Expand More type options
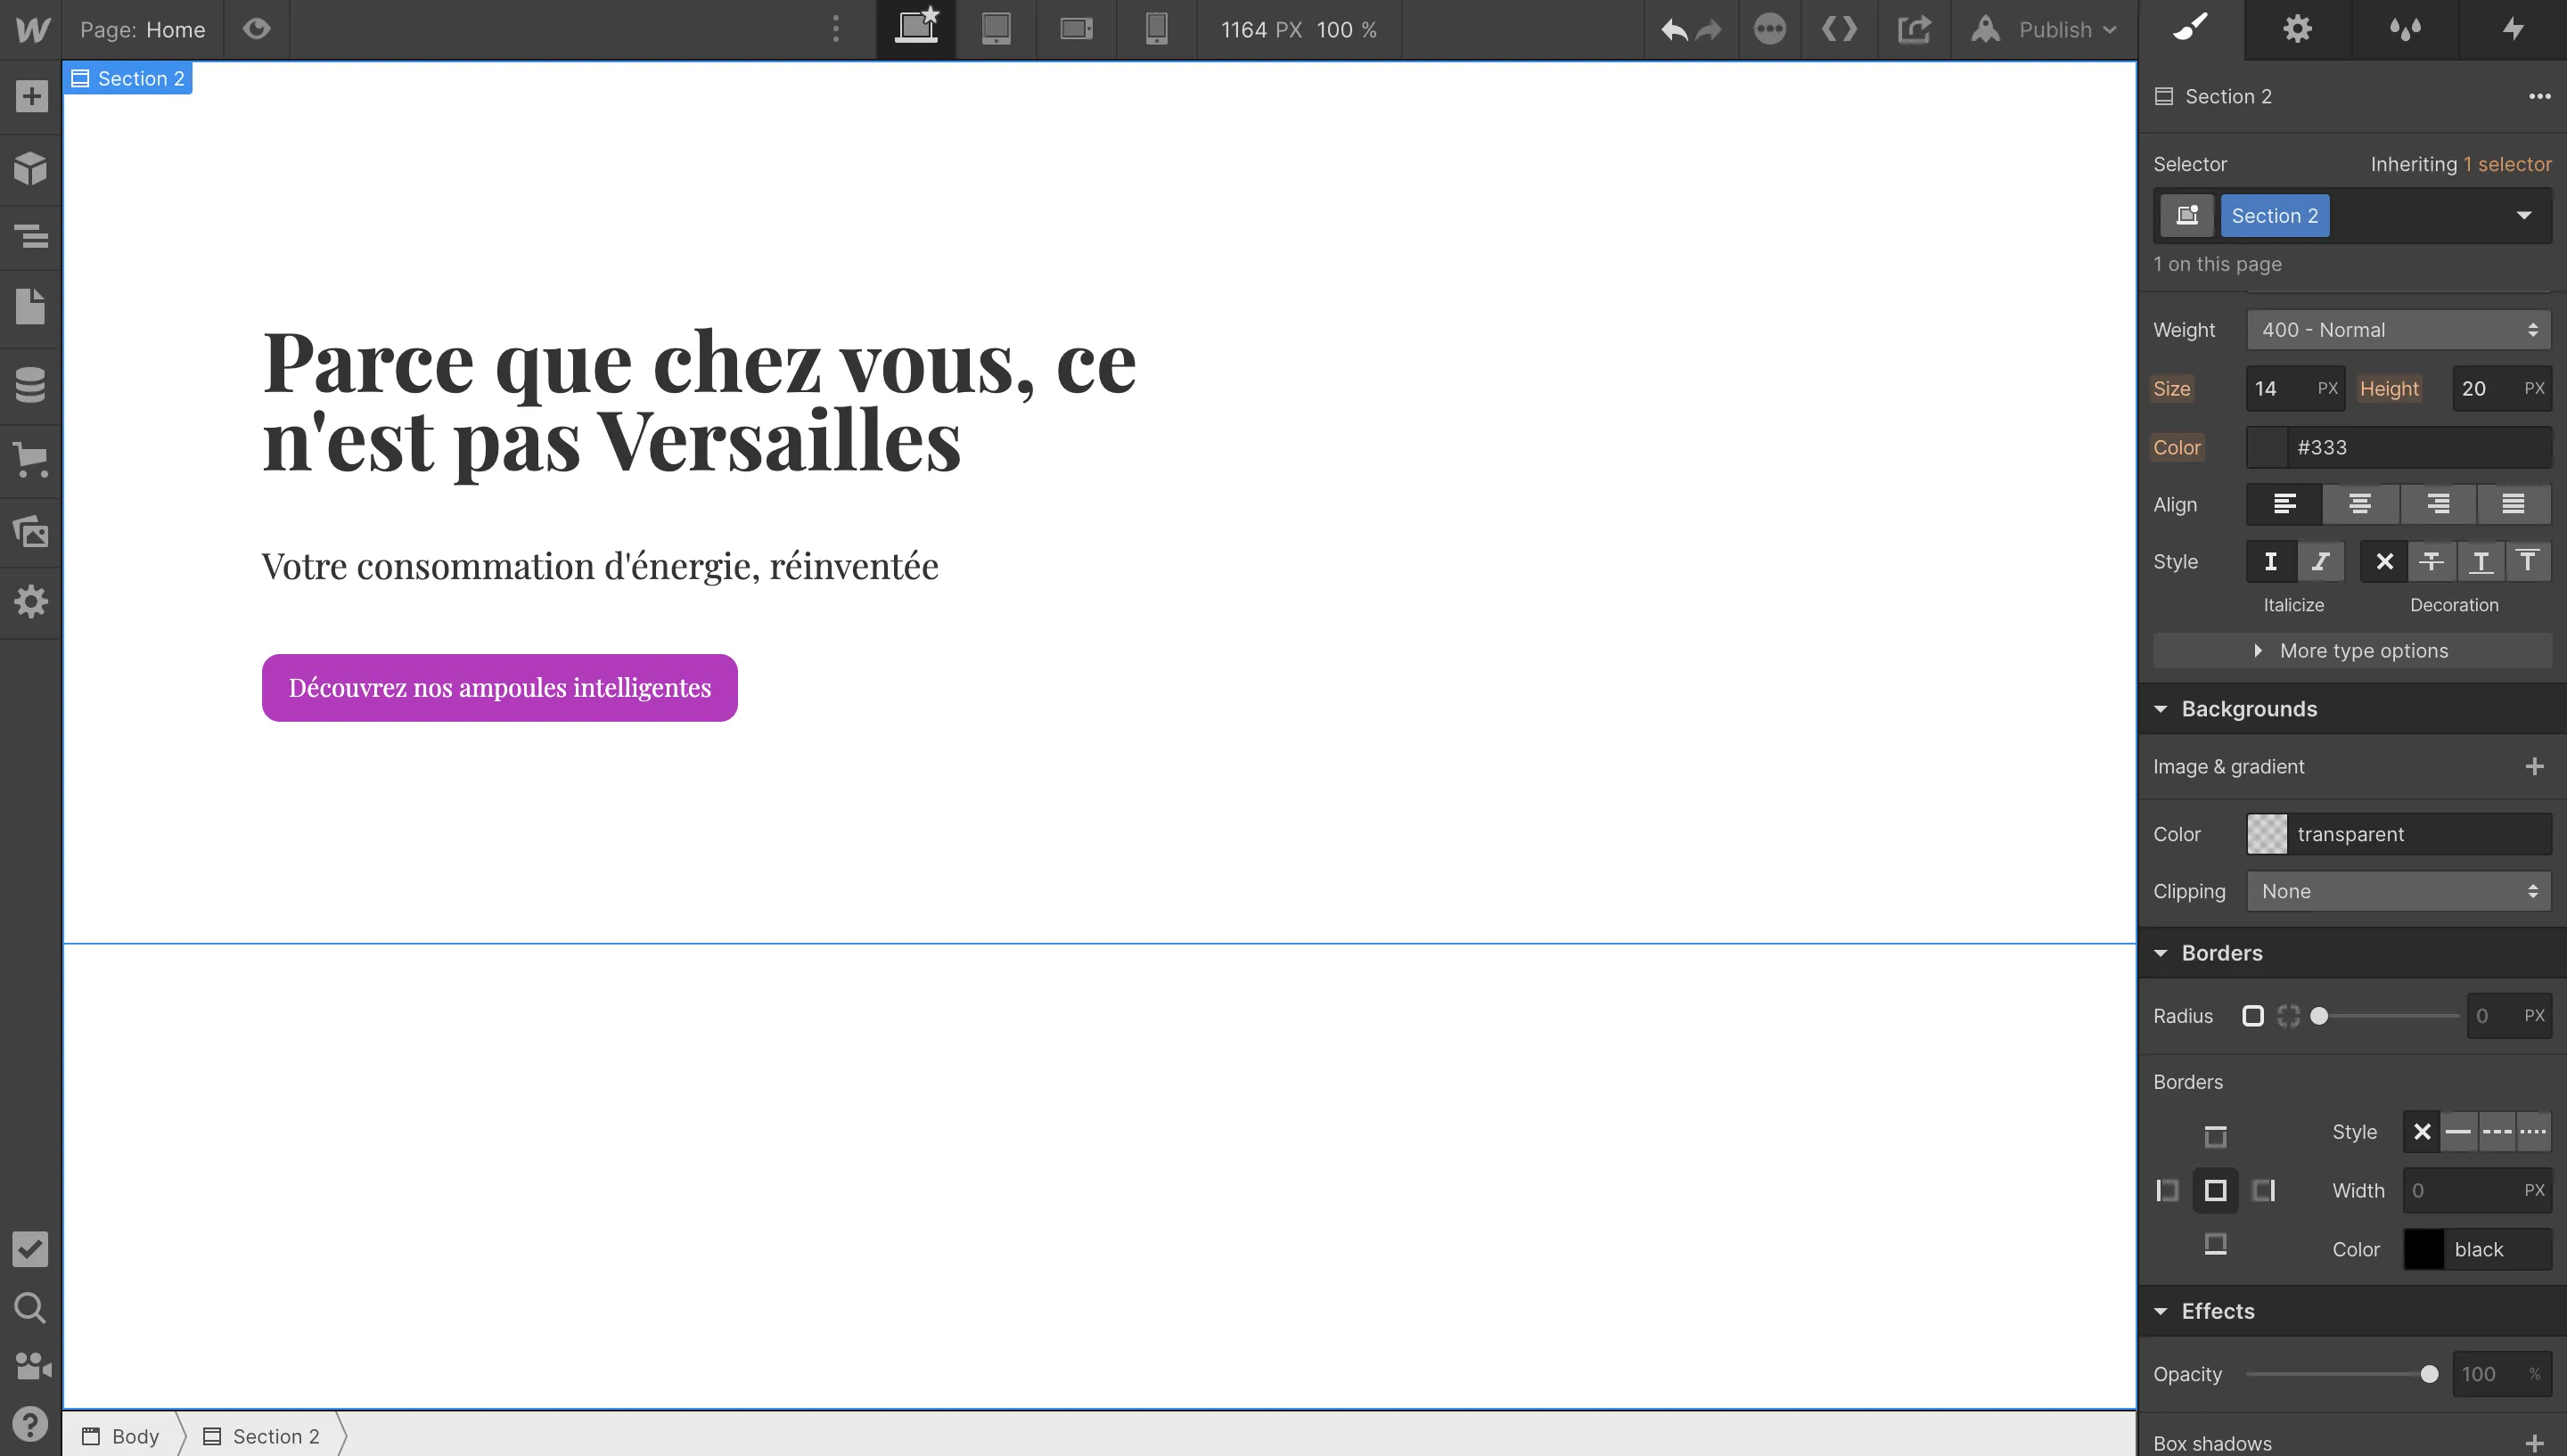This screenshot has height=1456, width=2567. [x=2352, y=650]
